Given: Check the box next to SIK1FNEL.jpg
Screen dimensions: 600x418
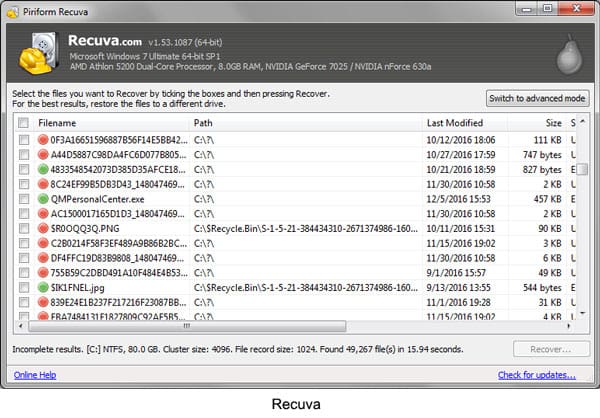Looking at the screenshot, I should pyautogui.click(x=23, y=287).
